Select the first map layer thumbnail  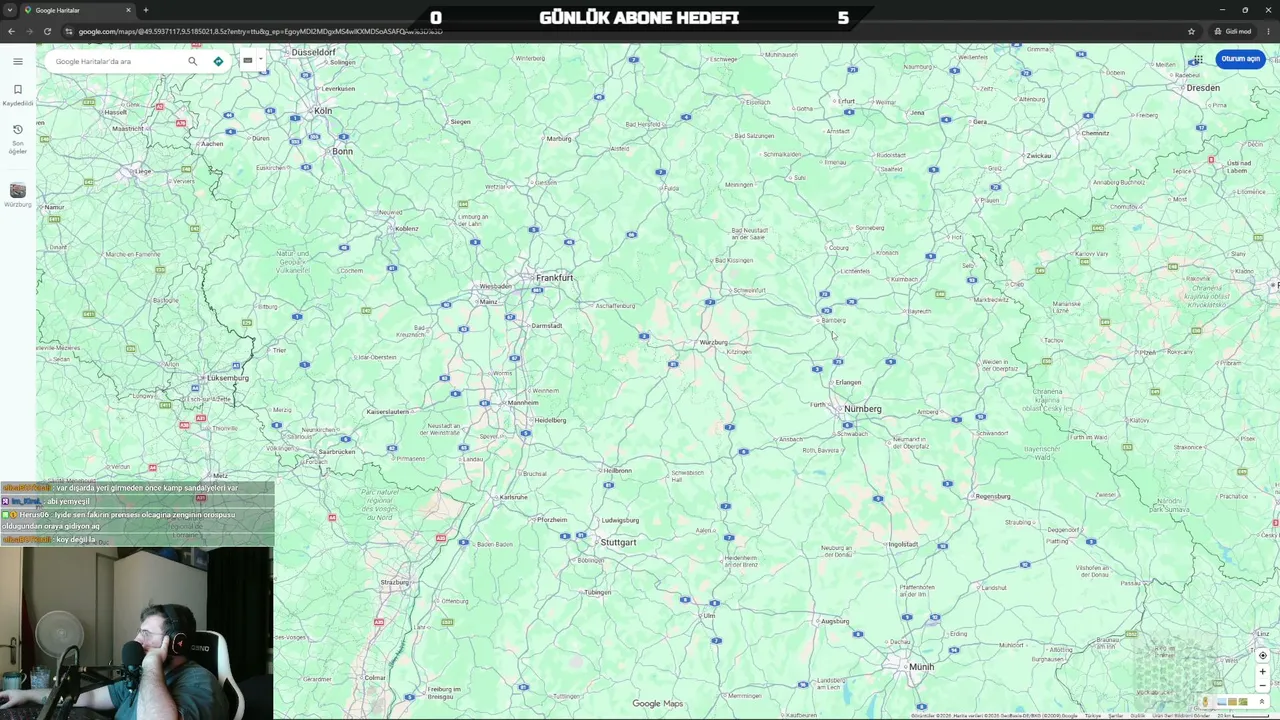1222,702
